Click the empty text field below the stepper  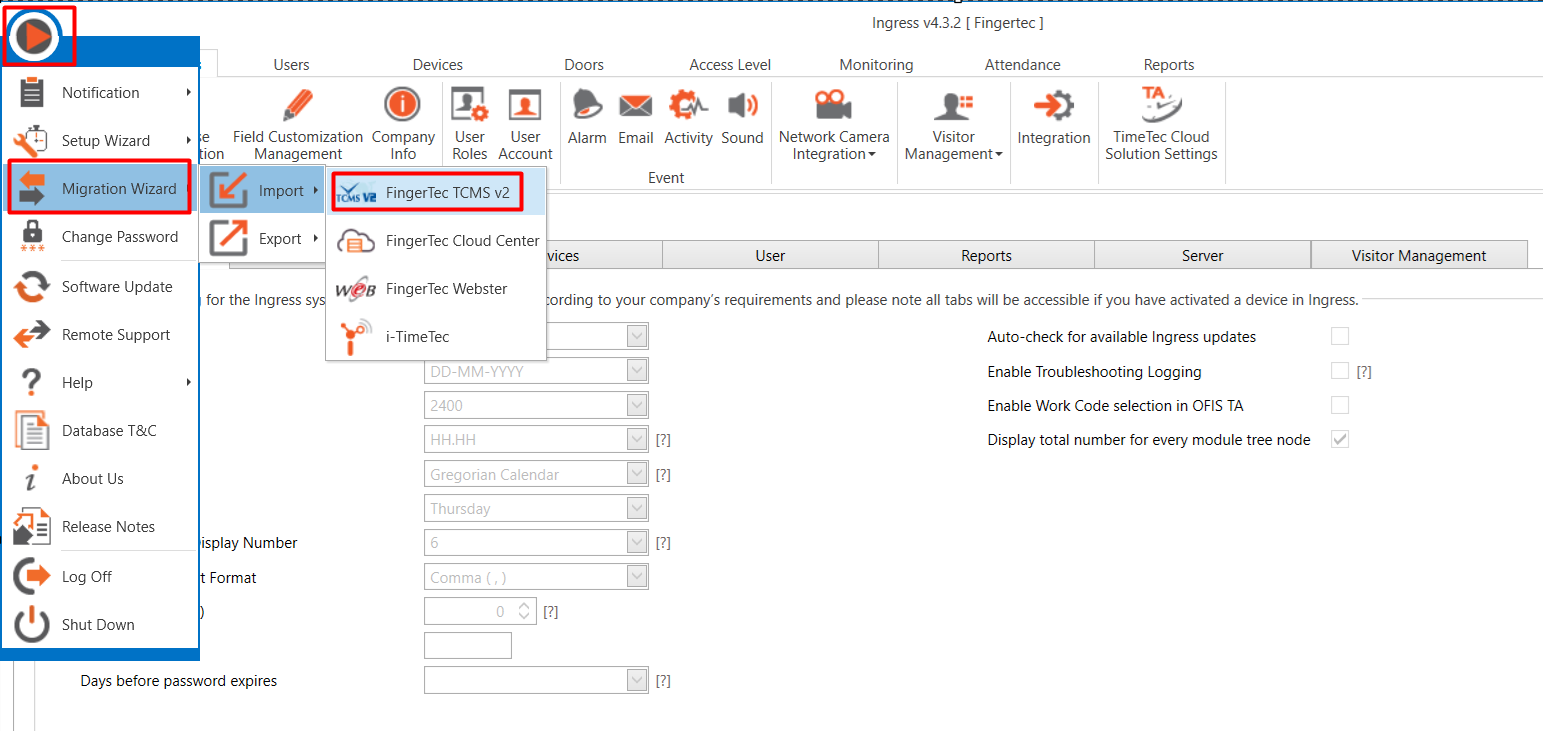pos(468,645)
